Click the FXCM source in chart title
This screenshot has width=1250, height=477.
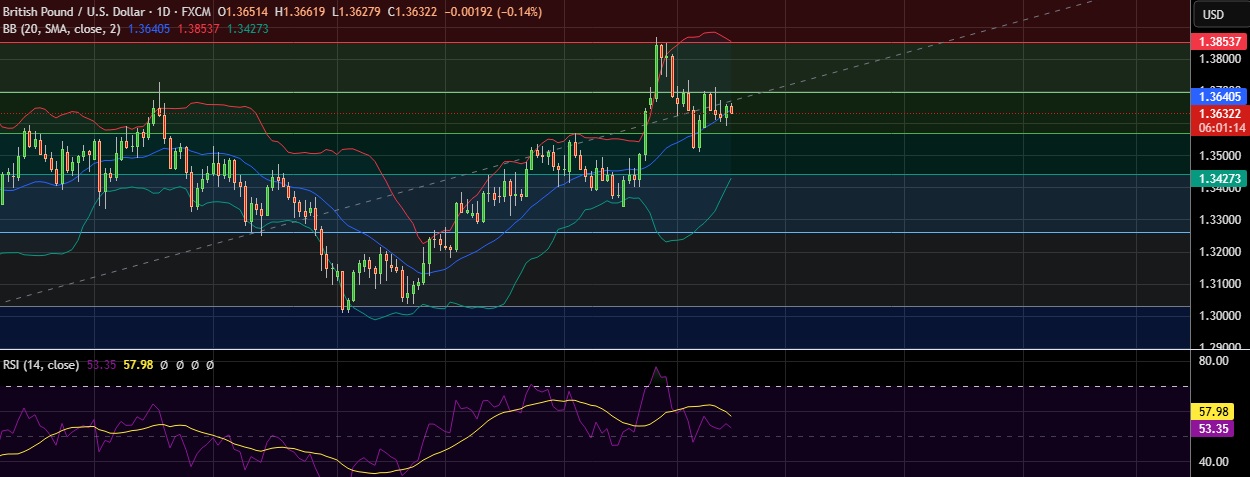pyautogui.click(x=197, y=14)
